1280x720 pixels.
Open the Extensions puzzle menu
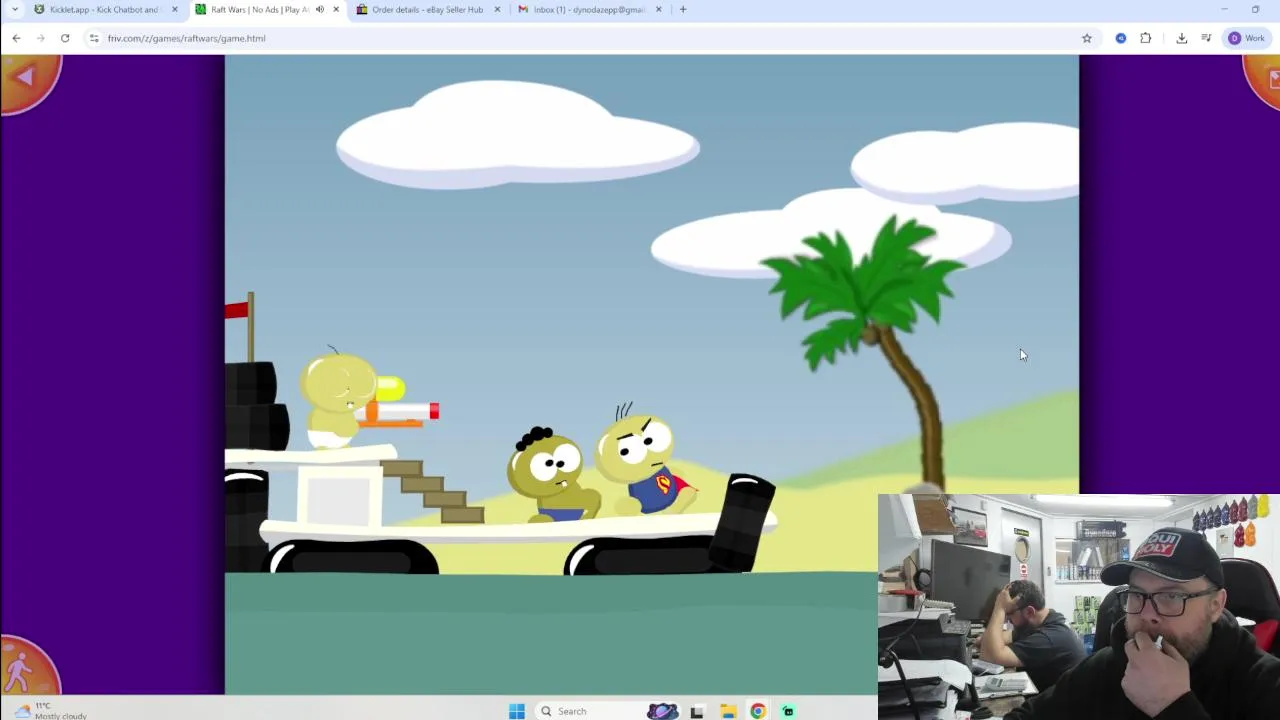[1146, 38]
